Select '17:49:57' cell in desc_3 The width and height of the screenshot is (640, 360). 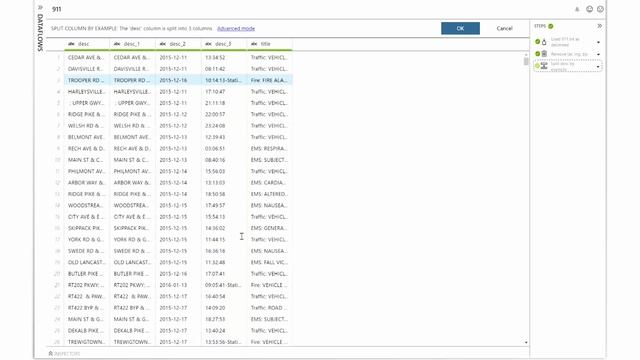[224, 205]
